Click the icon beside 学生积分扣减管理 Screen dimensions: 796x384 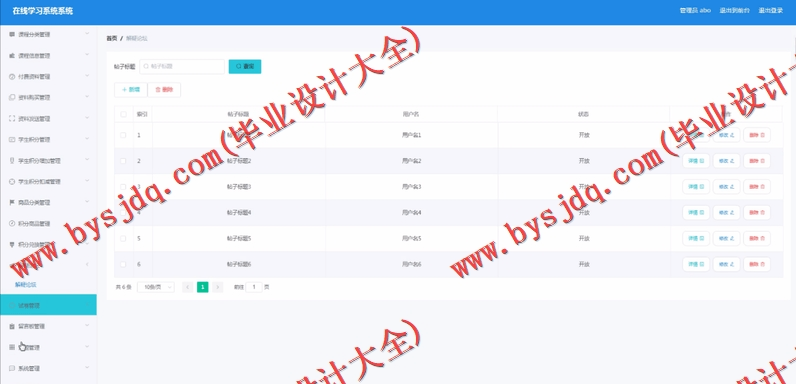[12, 181]
